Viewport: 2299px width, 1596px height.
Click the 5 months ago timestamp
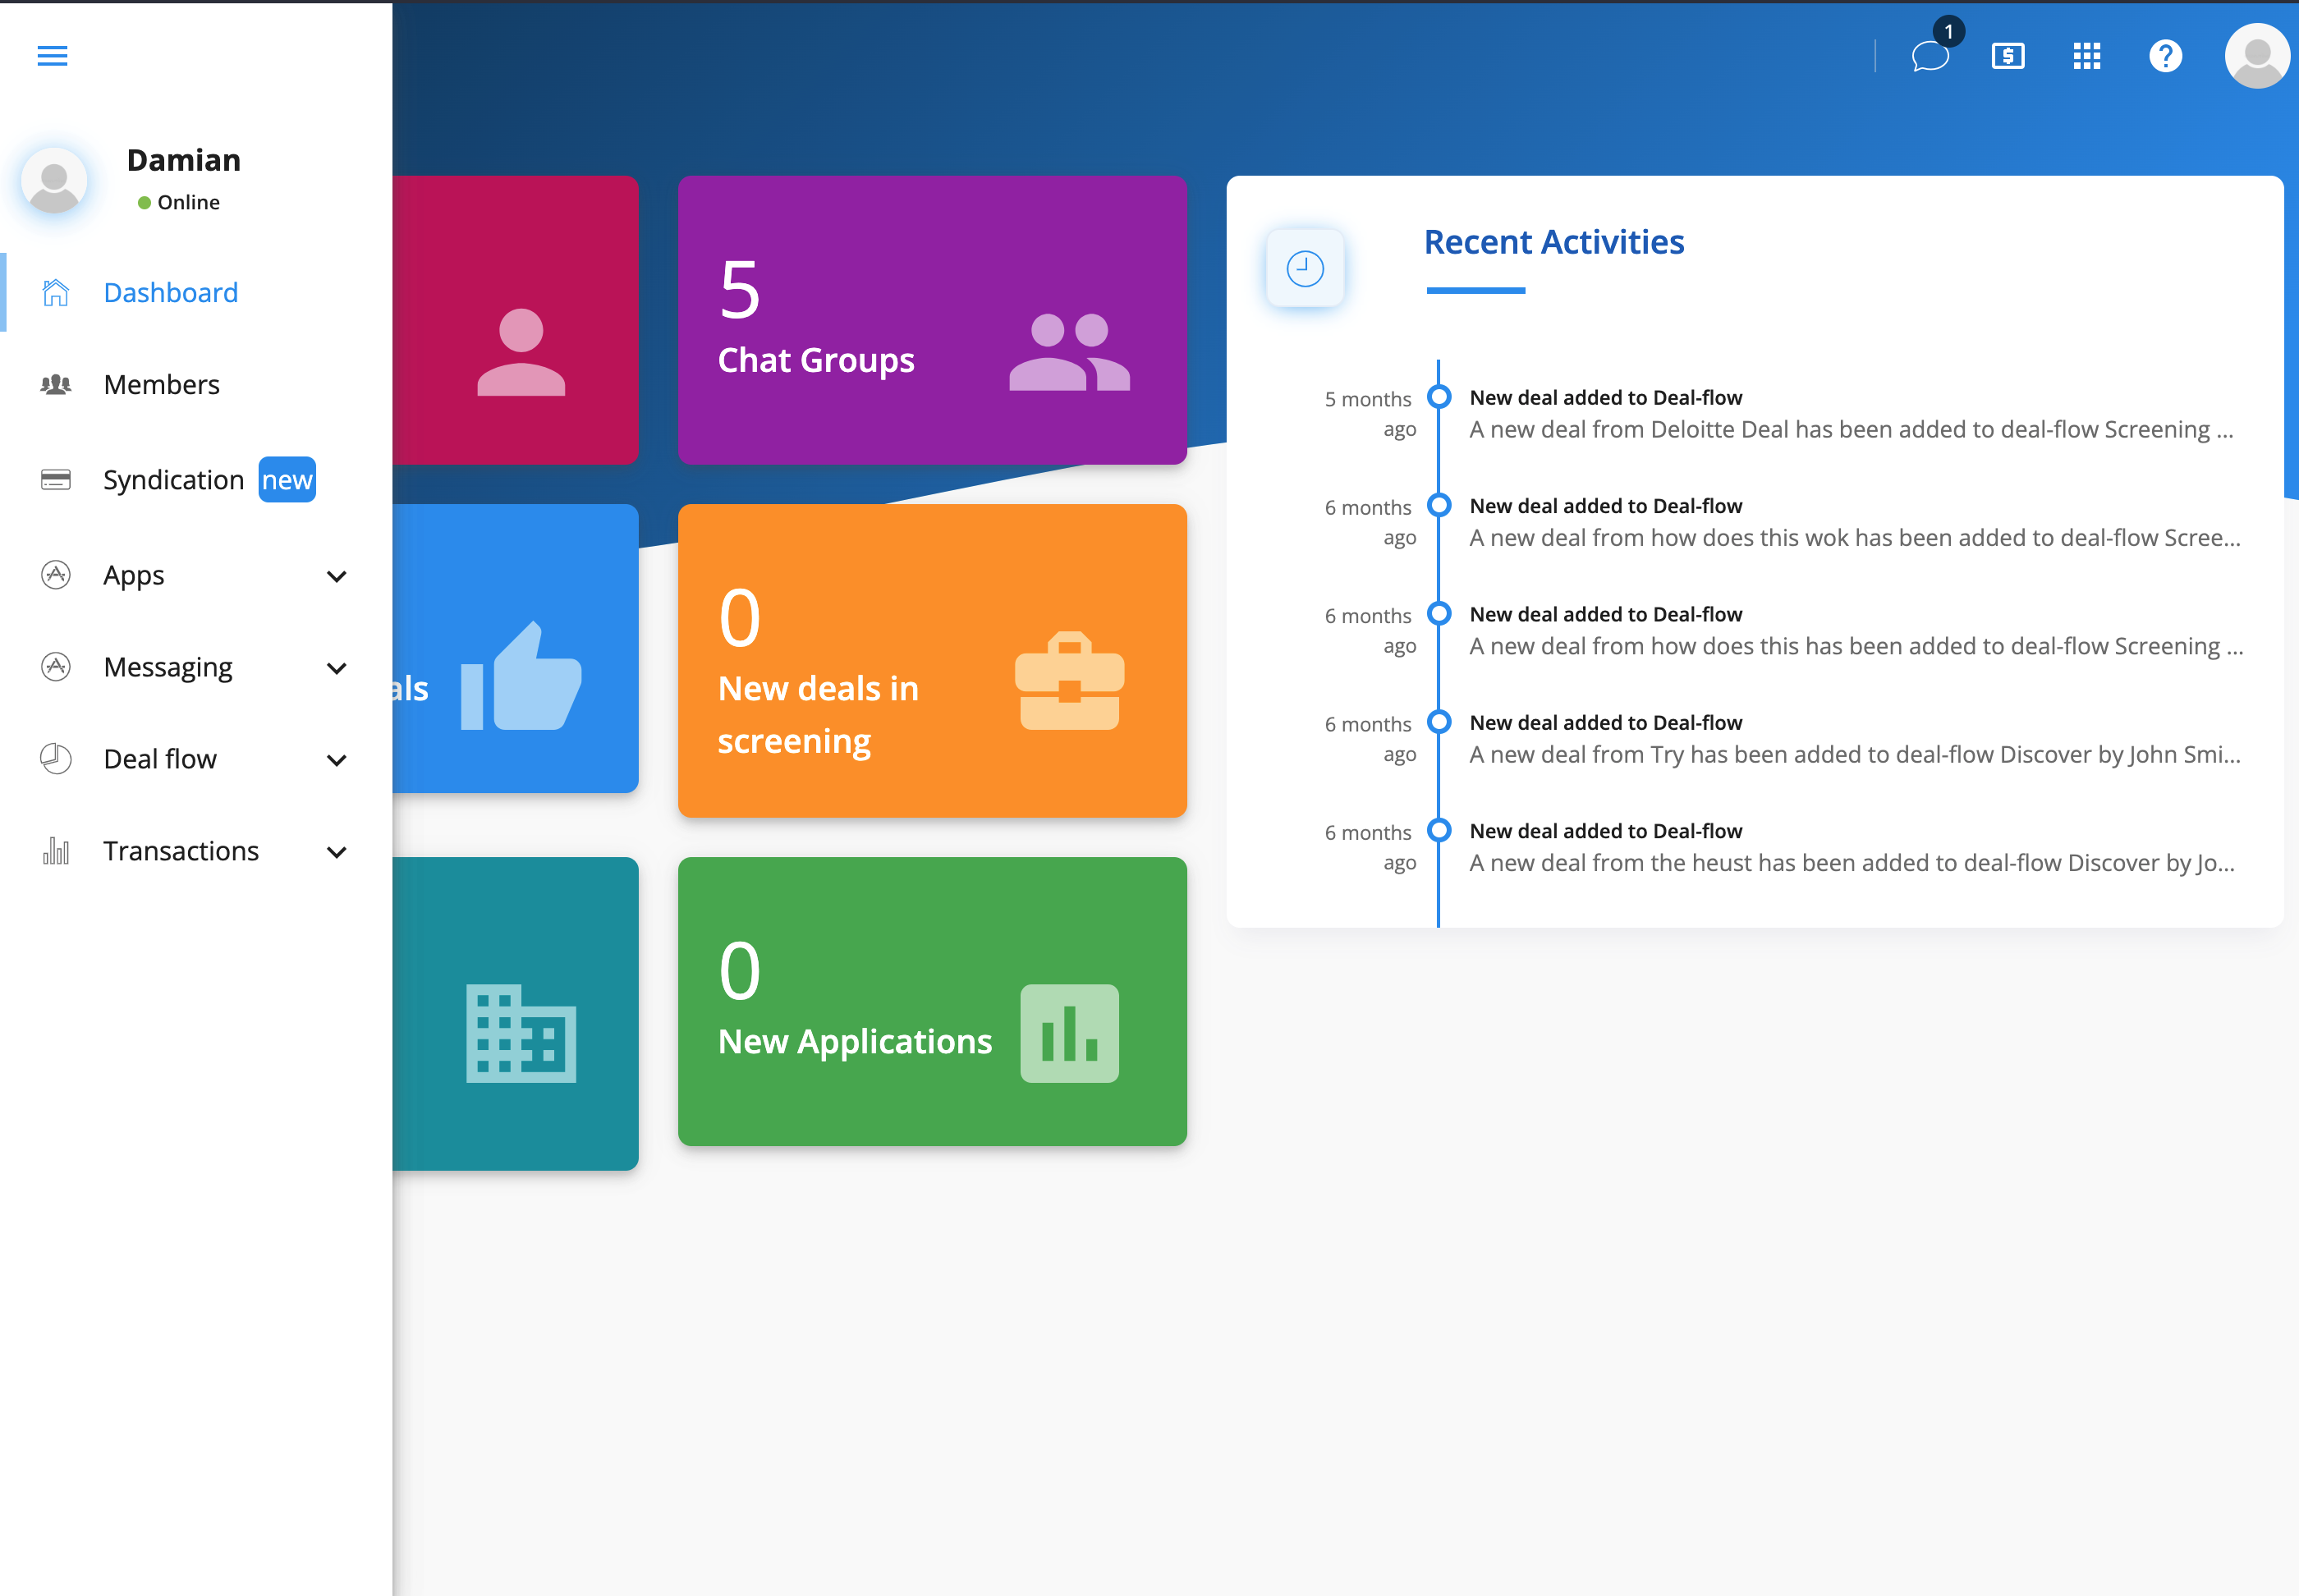(x=1370, y=414)
